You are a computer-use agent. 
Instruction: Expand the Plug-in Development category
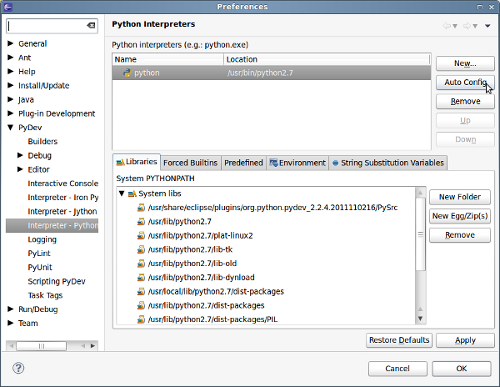click(11, 113)
